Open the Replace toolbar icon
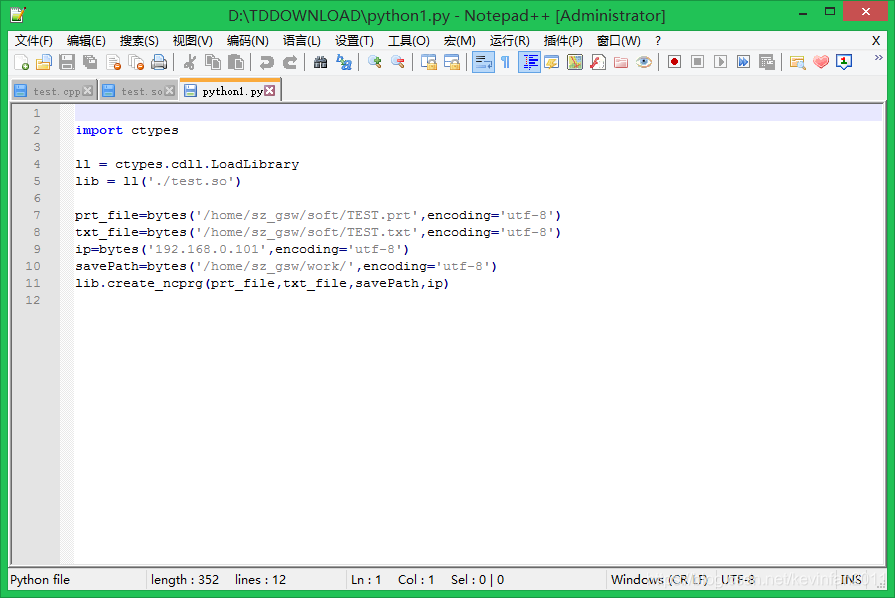895x598 pixels. pyautogui.click(x=344, y=62)
